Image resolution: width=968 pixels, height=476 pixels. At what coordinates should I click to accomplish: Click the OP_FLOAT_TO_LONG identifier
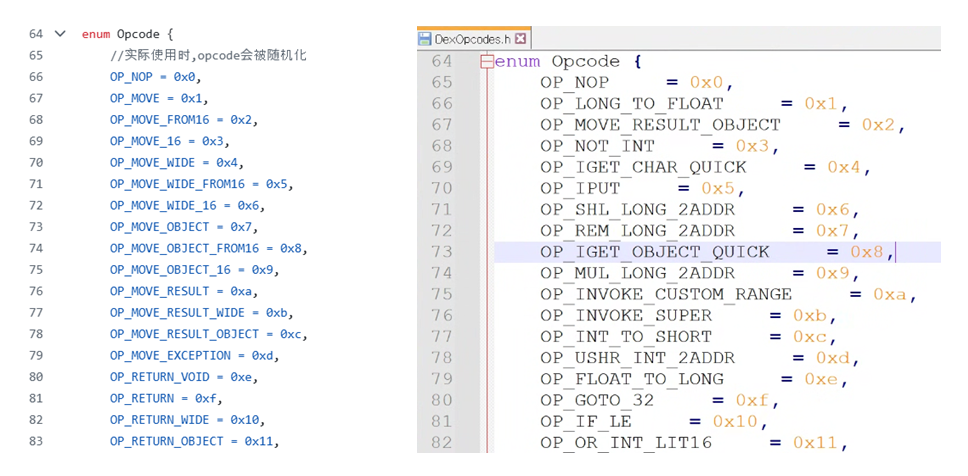[631, 379]
